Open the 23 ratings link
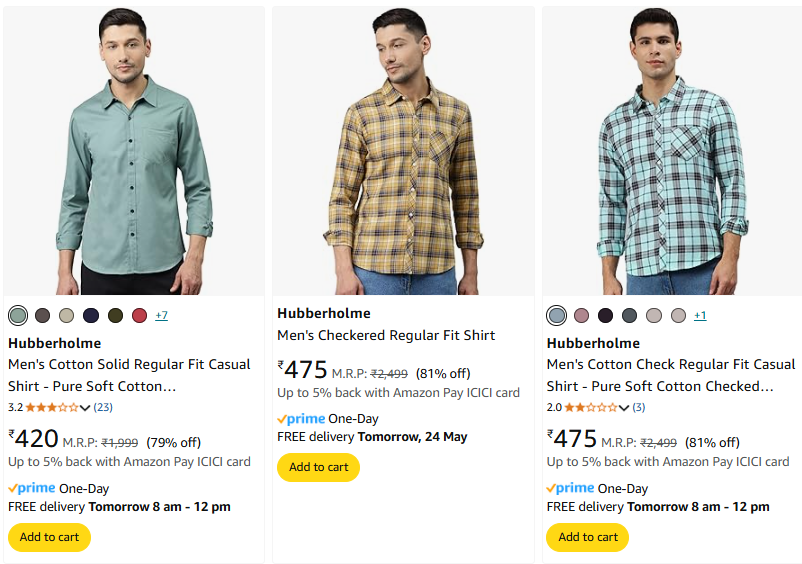 103,407
